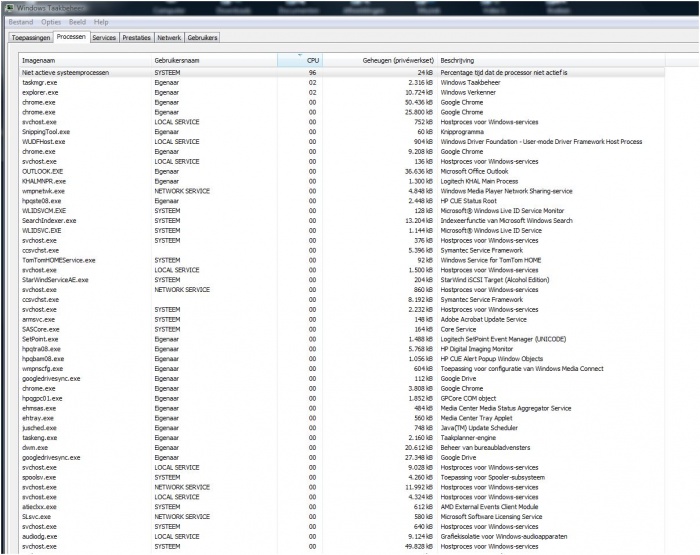This screenshot has width=700, height=555.
Task: Select the OUTLOOK.EXE process
Action: point(342,171)
